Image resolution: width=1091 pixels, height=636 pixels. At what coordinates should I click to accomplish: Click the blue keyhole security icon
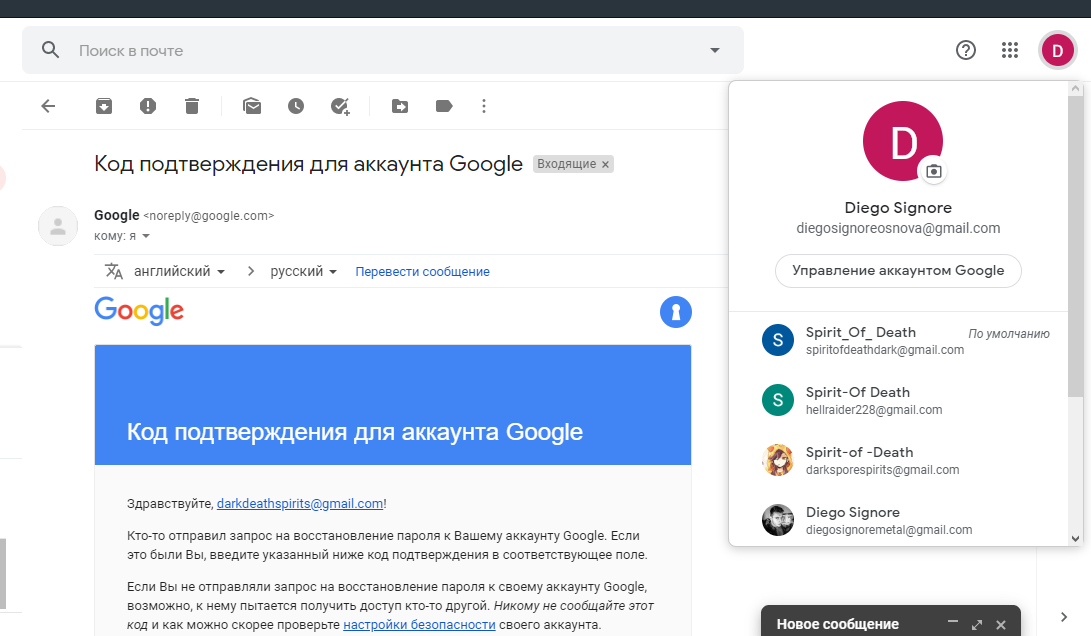[676, 312]
